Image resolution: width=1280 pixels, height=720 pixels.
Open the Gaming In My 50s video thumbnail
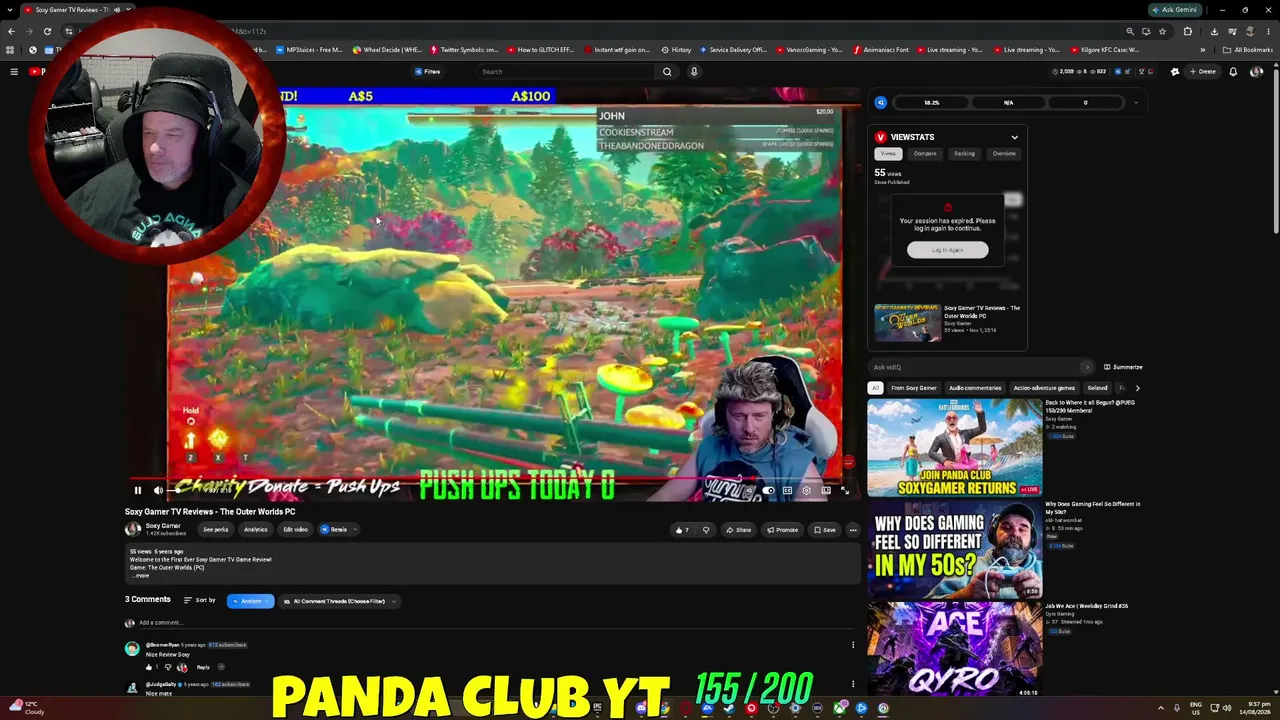click(955, 549)
